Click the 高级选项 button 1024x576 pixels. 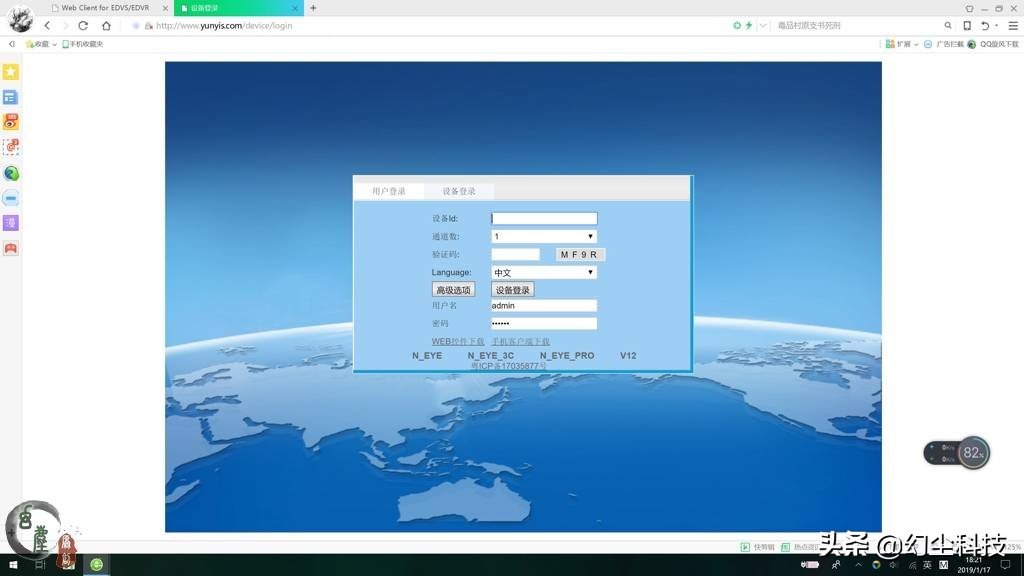click(454, 289)
